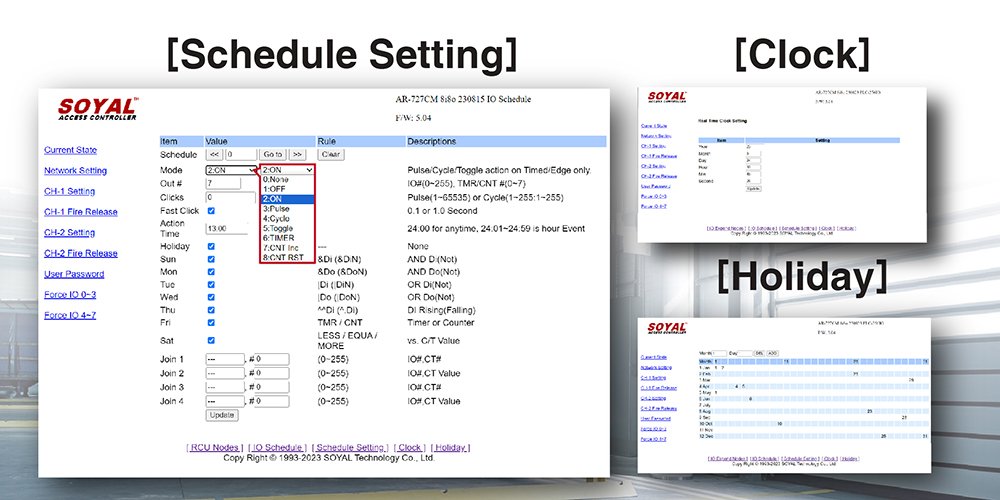Viewport: 1000px width, 500px height.
Task: Go to previous schedule with << button
Action: click(215, 155)
